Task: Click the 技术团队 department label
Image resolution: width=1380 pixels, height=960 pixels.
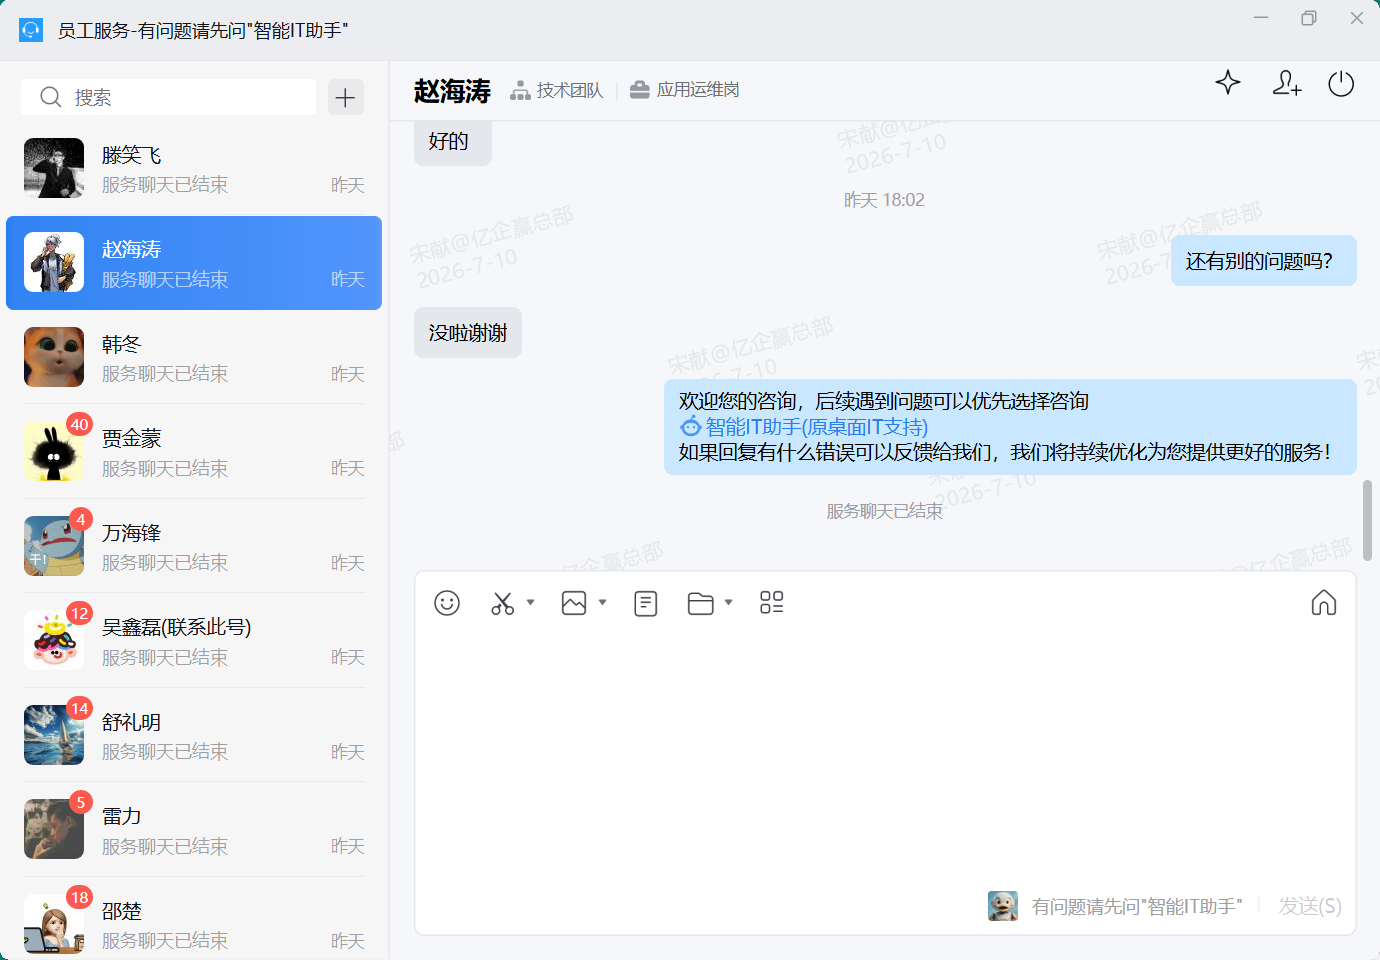Action: [570, 90]
